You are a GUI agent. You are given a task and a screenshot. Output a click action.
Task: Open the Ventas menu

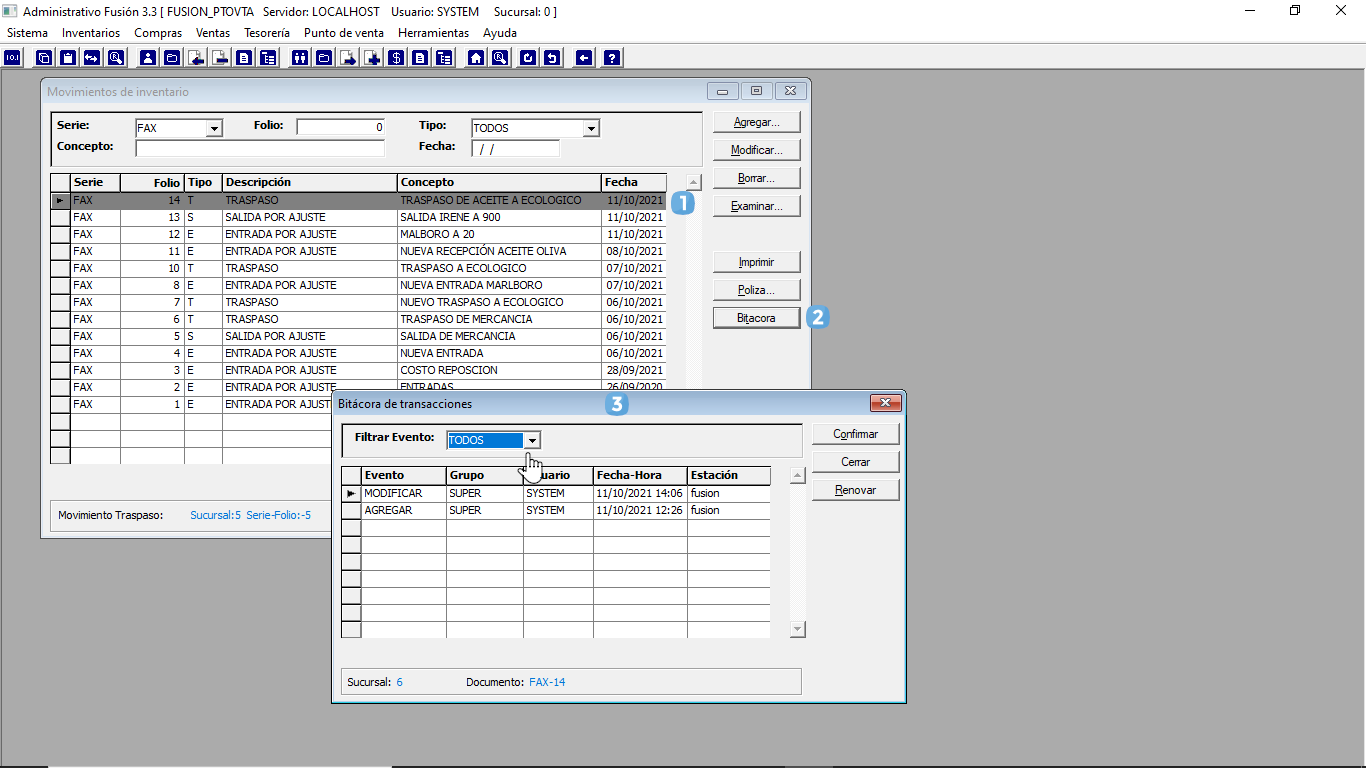[213, 33]
